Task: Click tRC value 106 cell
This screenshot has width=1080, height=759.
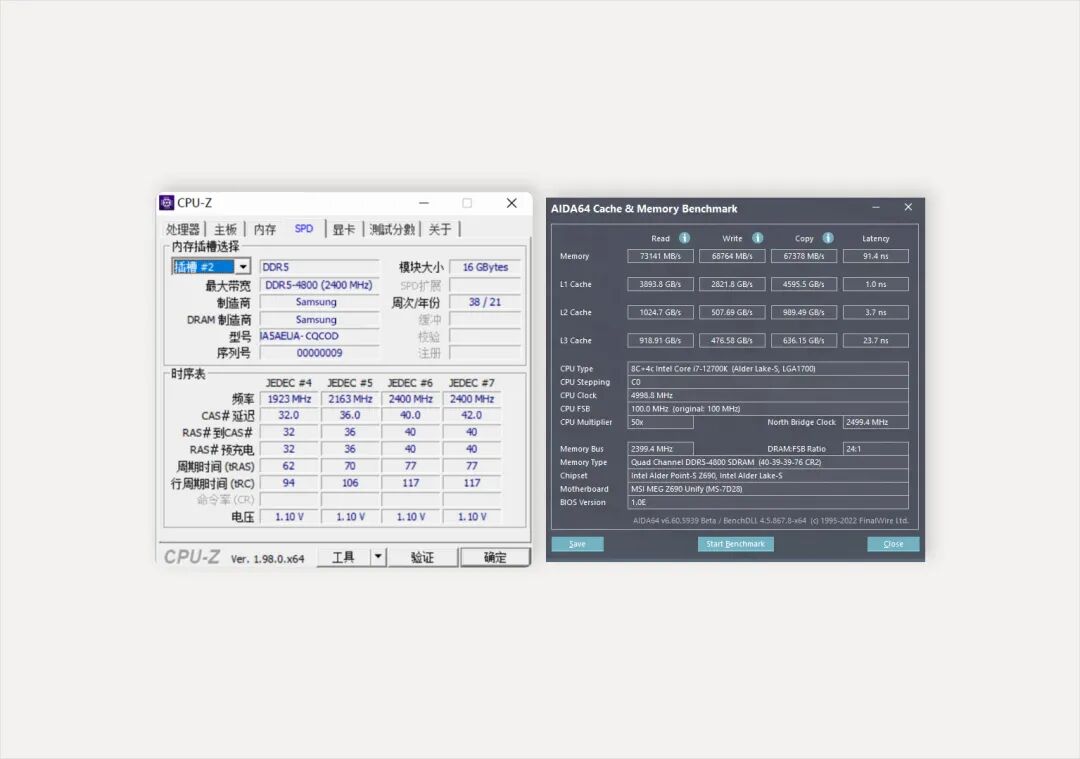Action: pyautogui.click(x=350, y=483)
